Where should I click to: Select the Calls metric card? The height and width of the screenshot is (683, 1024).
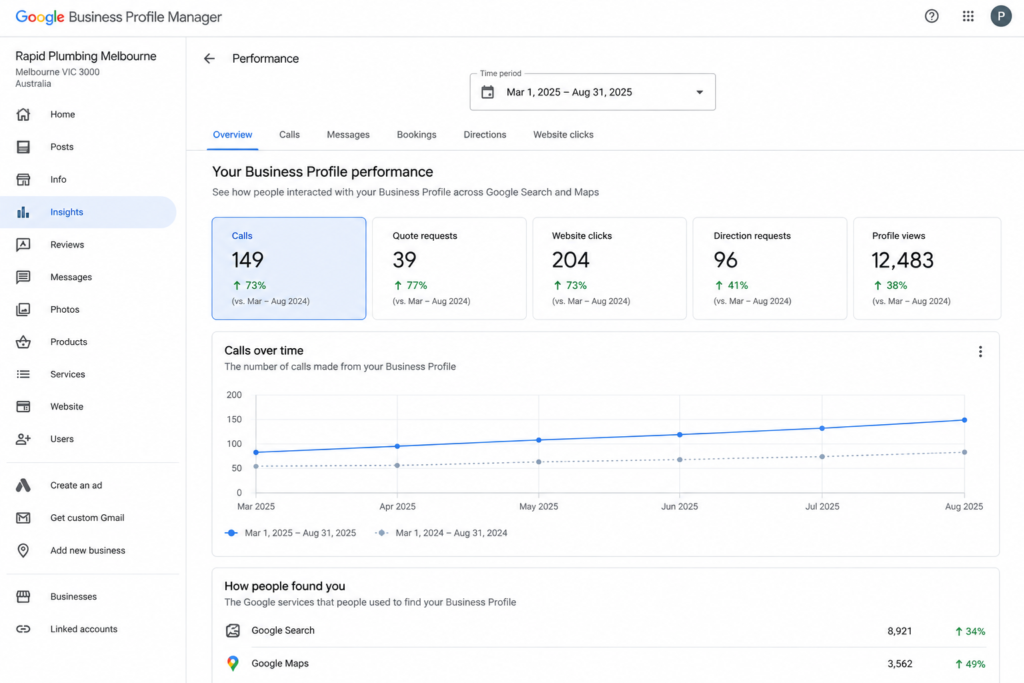[x=289, y=268]
